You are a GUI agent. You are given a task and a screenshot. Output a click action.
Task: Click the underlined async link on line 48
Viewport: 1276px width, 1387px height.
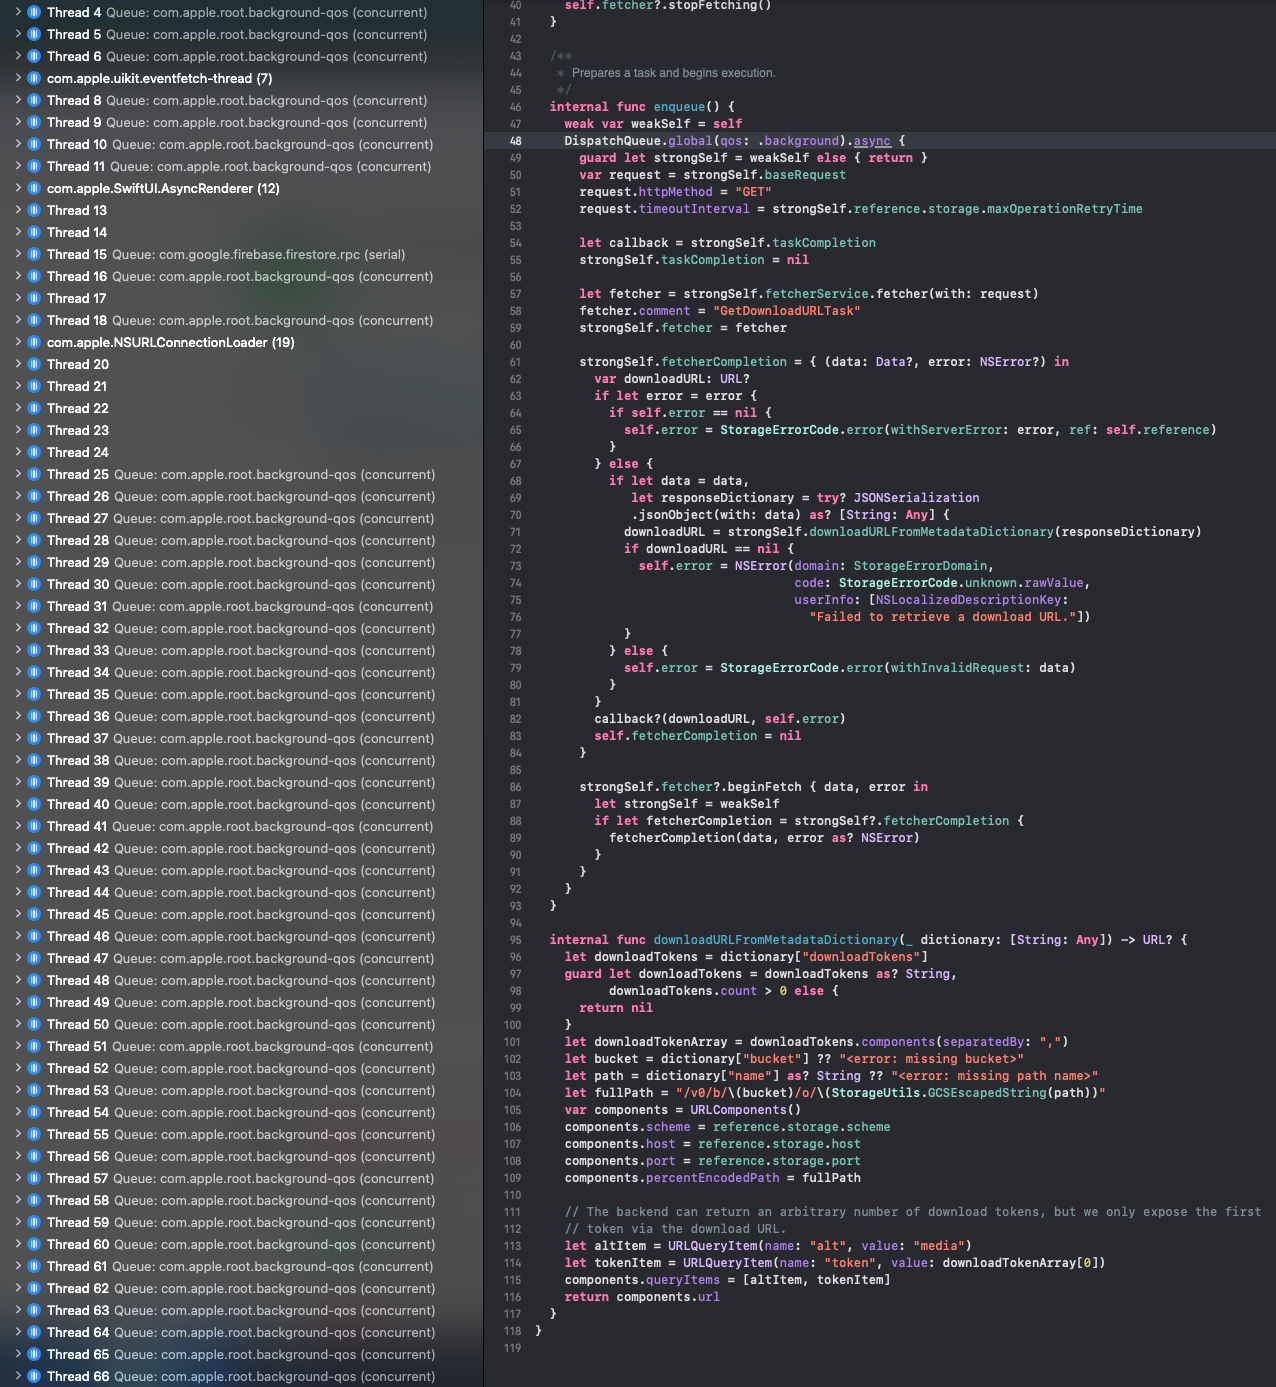(x=870, y=140)
